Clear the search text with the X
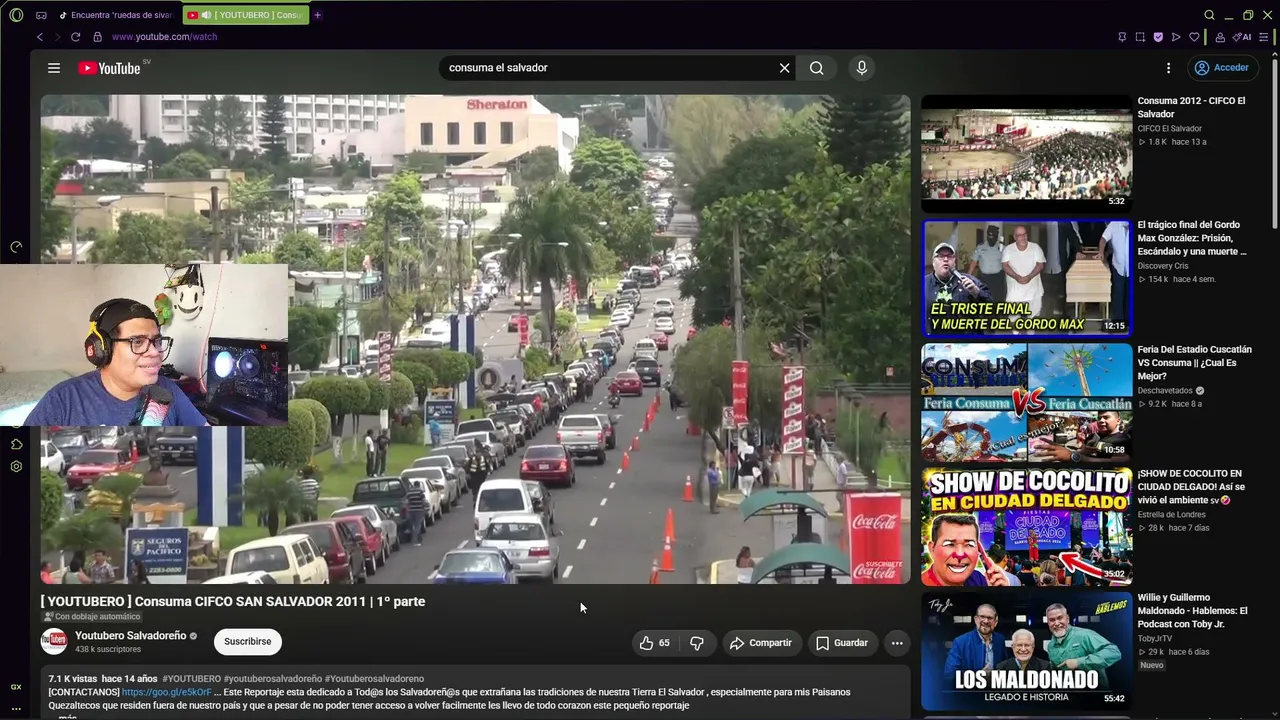 coord(785,68)
